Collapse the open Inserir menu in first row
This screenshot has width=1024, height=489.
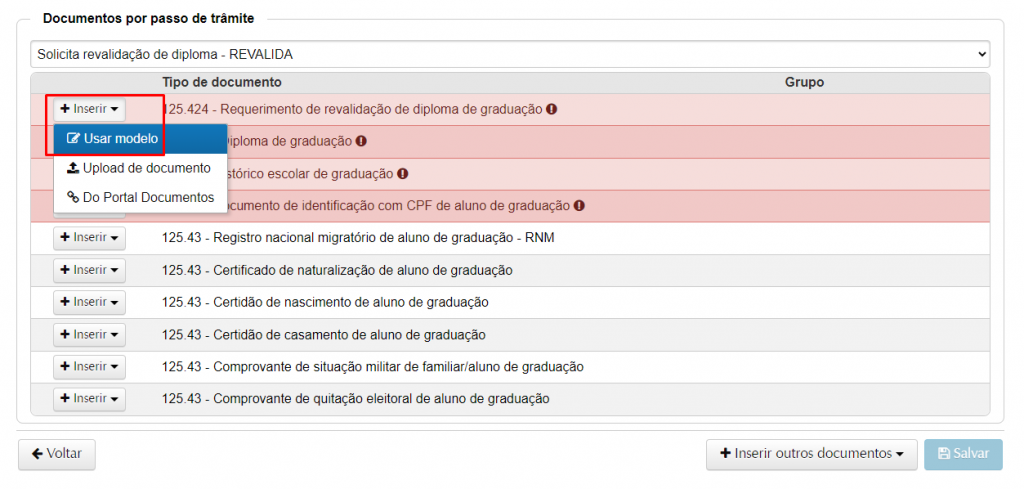click(x=89, y=108)
